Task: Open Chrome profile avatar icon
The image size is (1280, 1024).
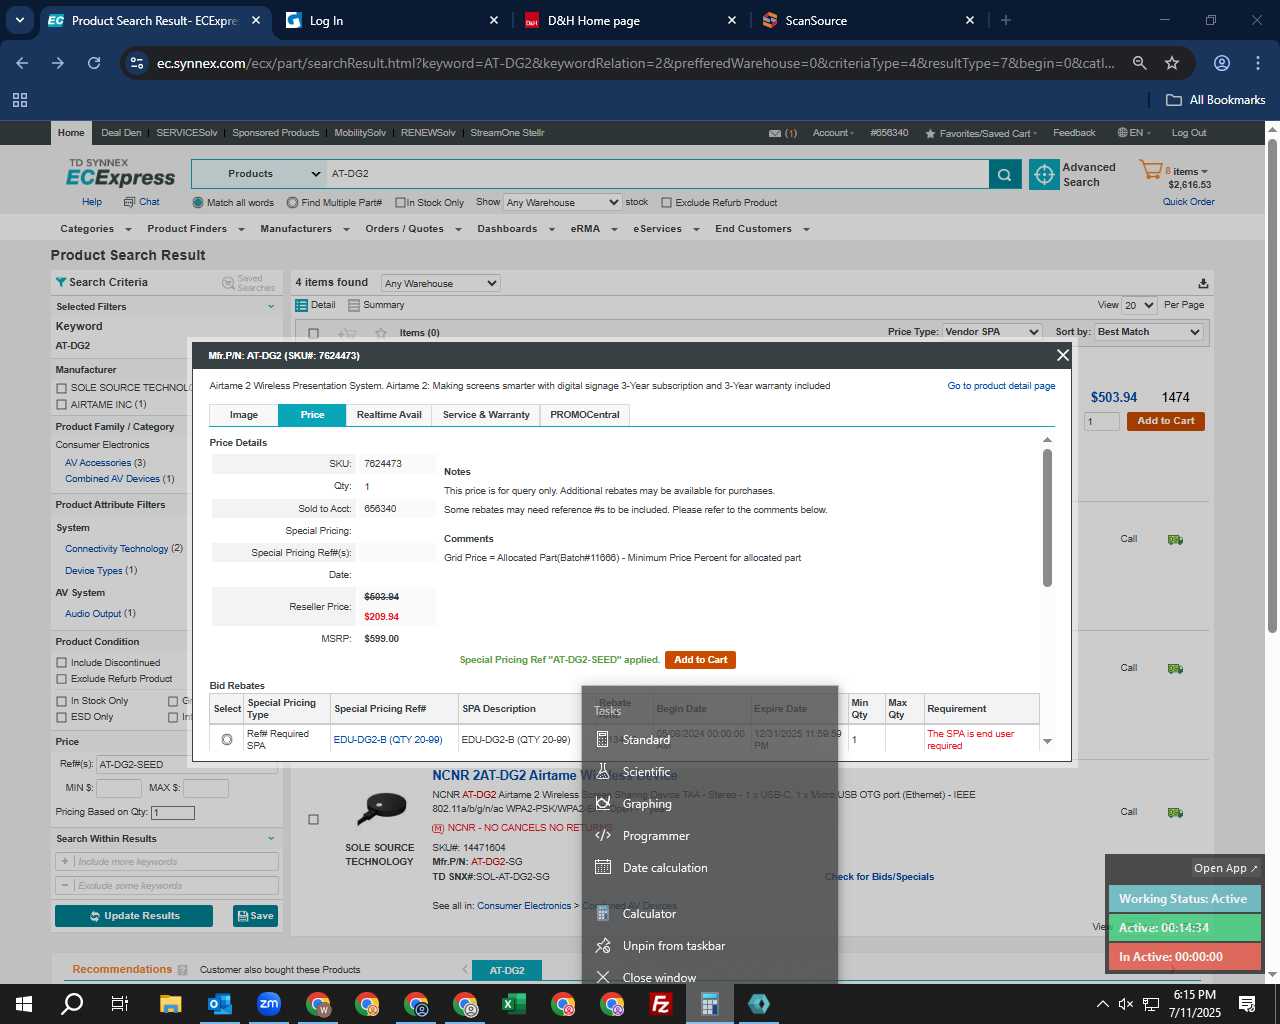Action: click(1222, 63)
